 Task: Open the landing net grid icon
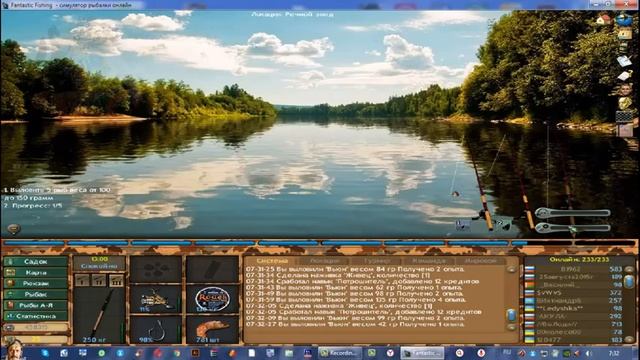(x=624, y=117)
